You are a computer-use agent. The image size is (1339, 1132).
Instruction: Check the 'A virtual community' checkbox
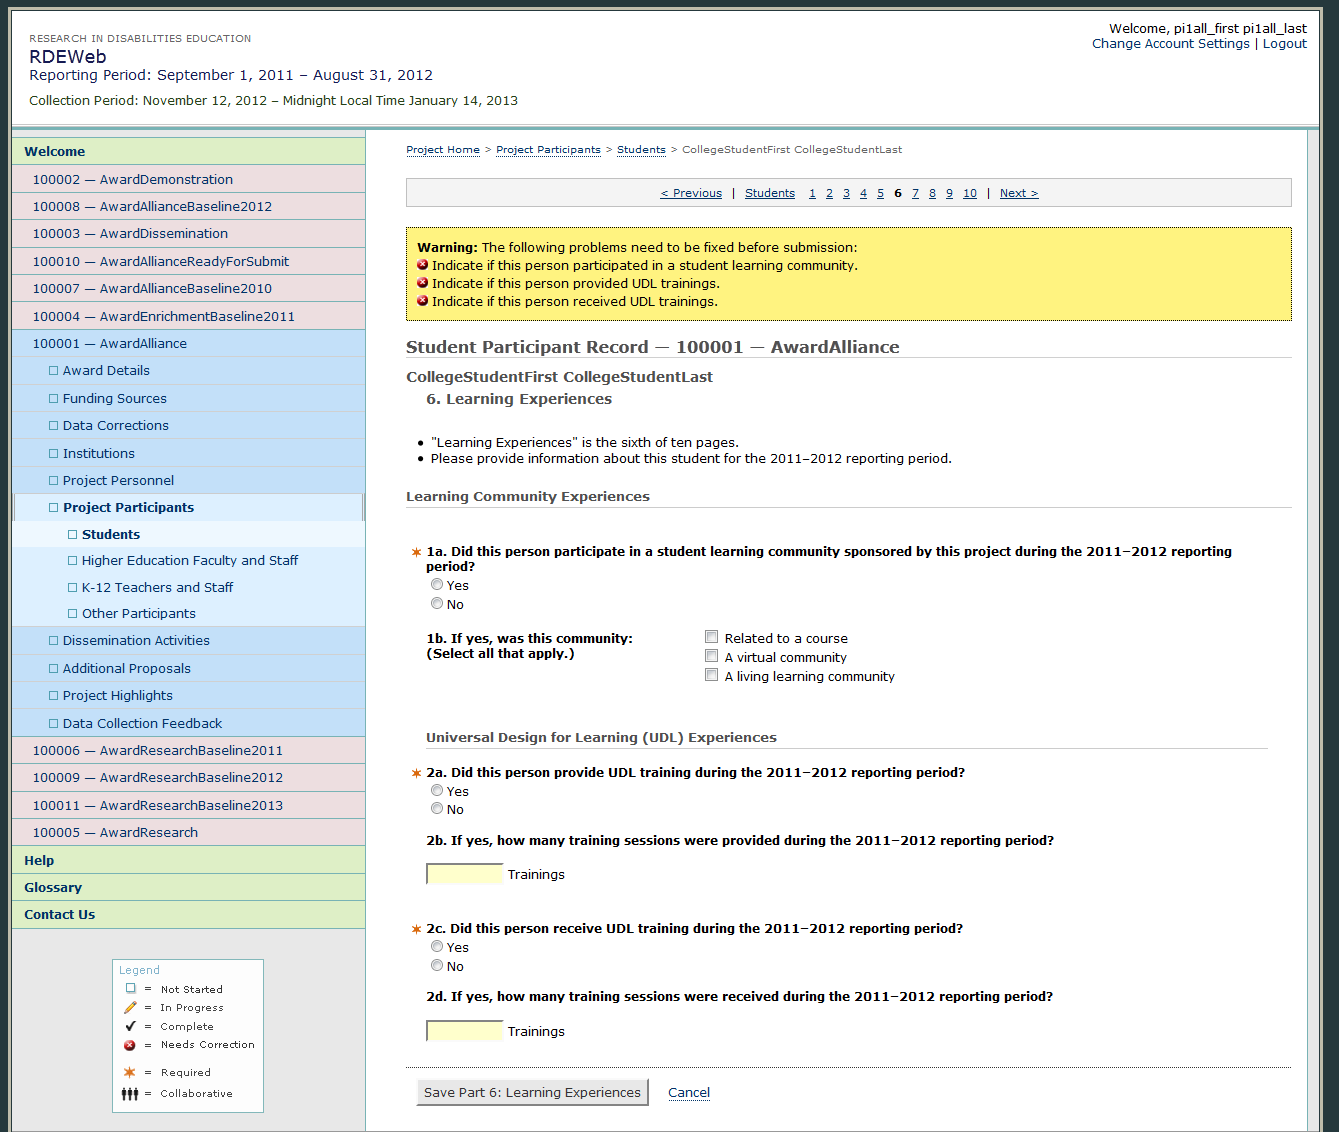pyautogui.click(x=712, y=657)
